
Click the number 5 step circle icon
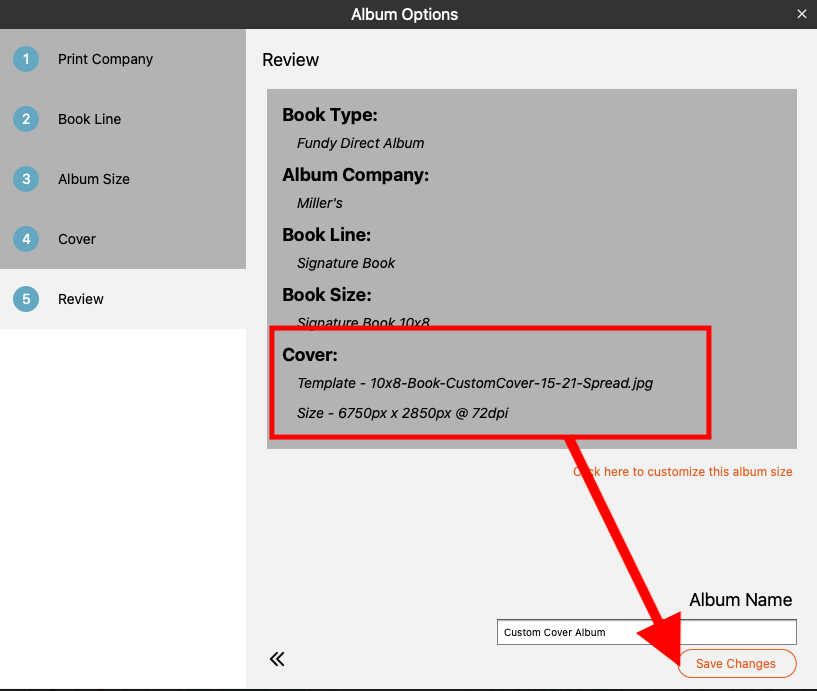26,299
